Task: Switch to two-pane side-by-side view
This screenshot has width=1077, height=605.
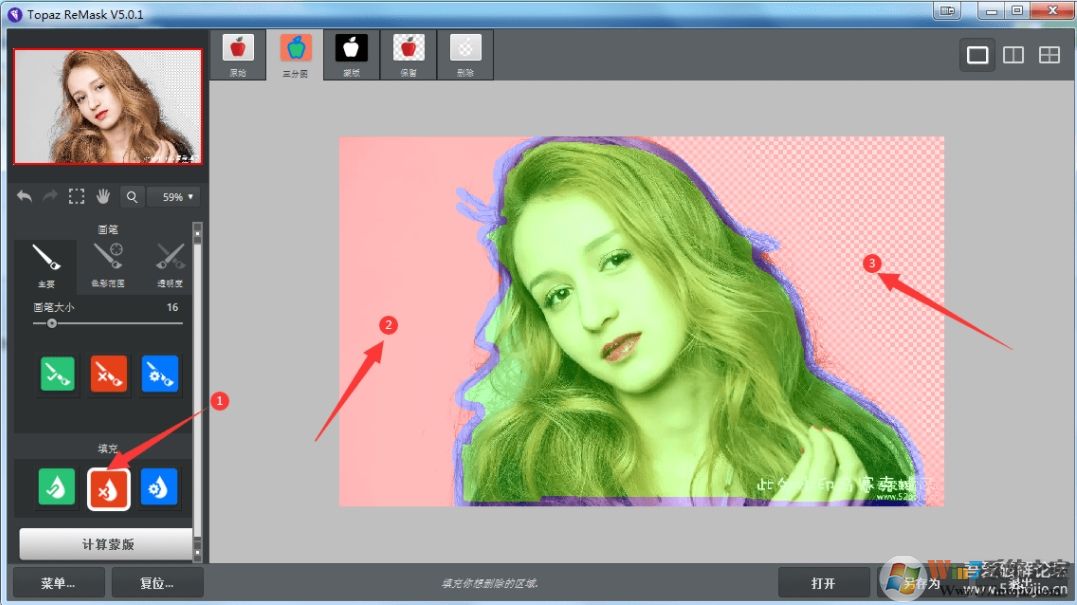Action: coord(1013,55)
